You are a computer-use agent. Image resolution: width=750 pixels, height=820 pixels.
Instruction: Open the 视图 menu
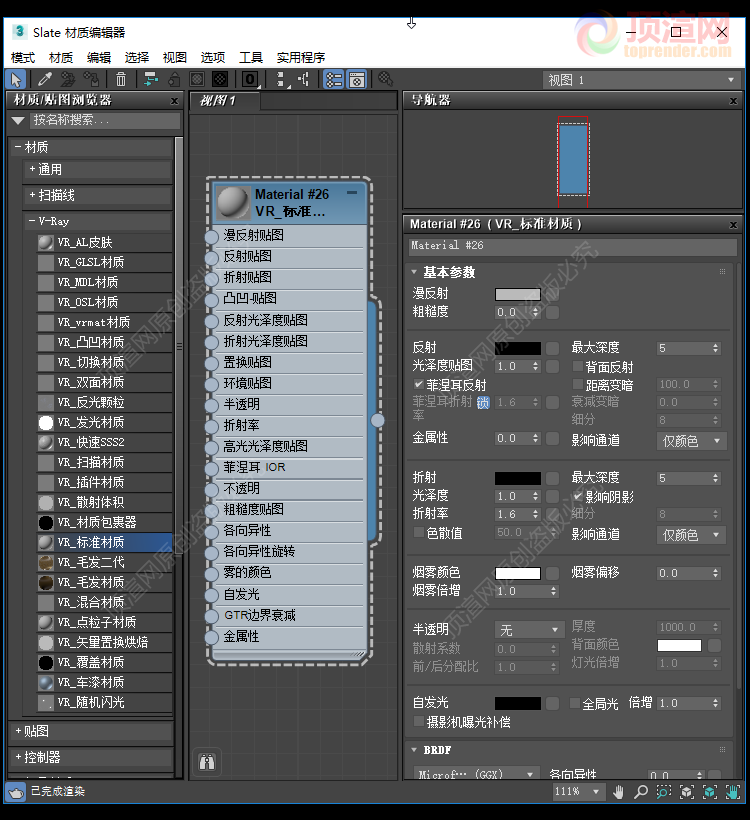(x=175, y=57)
